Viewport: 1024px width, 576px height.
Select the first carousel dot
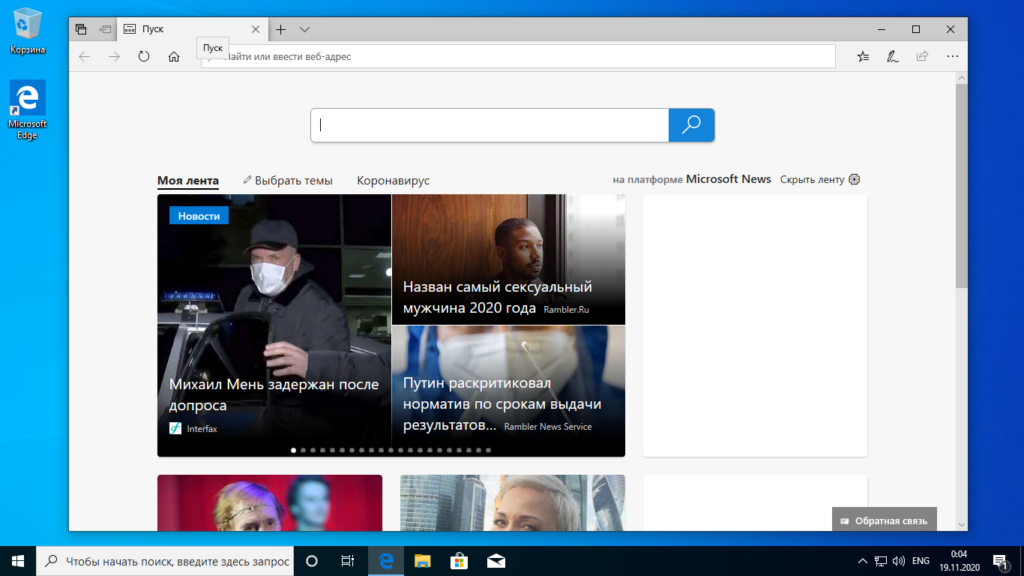[293, 450]
